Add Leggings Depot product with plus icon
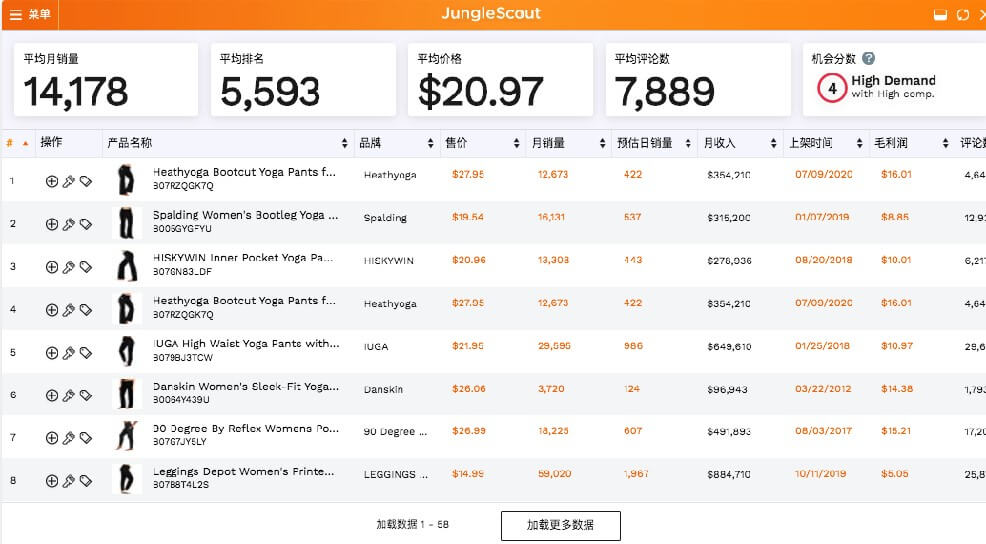 click(x=52, y=480)
